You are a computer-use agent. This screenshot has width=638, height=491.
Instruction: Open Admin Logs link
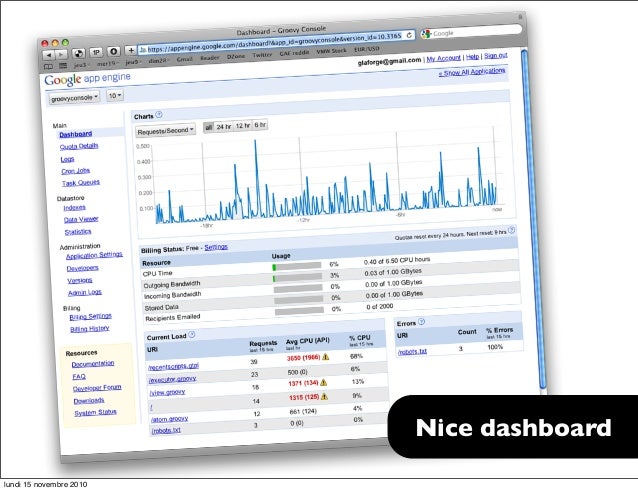(x=85, y=292)
